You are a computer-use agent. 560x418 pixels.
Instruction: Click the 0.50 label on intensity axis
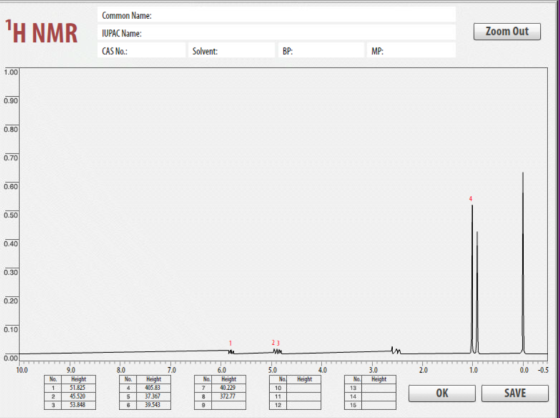pos(11,215)
